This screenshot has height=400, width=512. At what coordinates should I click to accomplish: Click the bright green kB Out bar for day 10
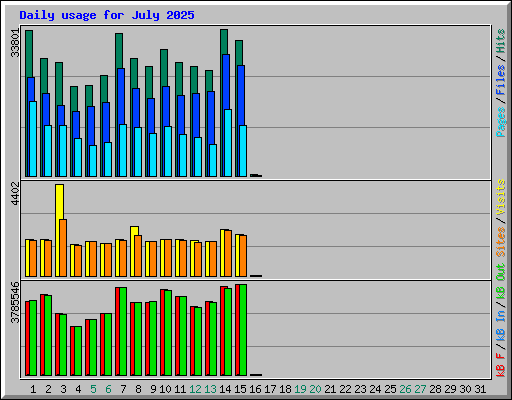click(168, 333)
